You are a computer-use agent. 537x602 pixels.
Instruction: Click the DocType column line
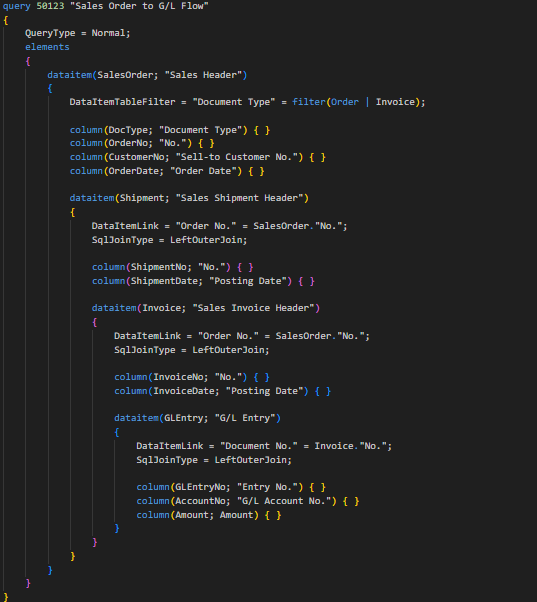(x=170, y=130)
